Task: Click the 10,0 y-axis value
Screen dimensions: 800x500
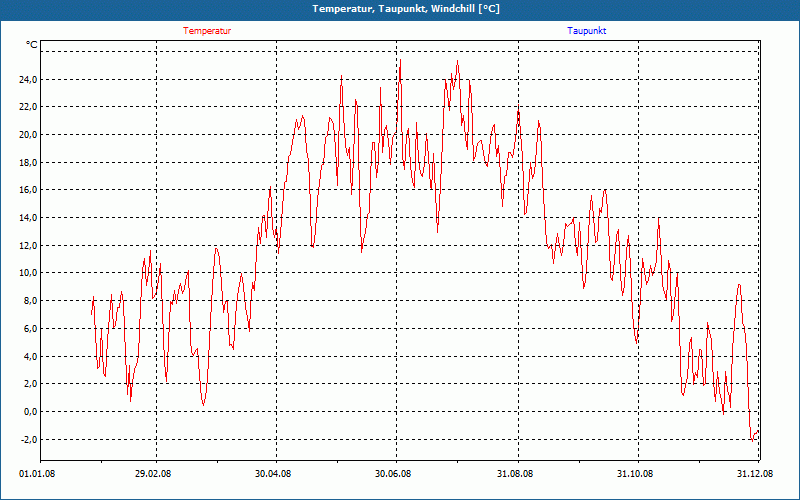Action: [x=28, y=273]
